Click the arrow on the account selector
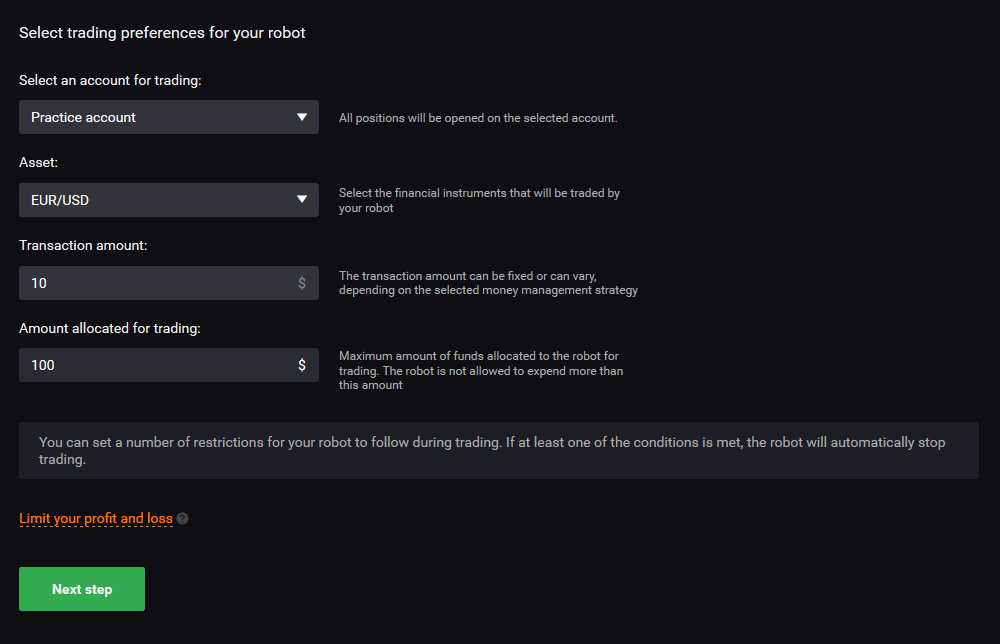 coord(302,117)
